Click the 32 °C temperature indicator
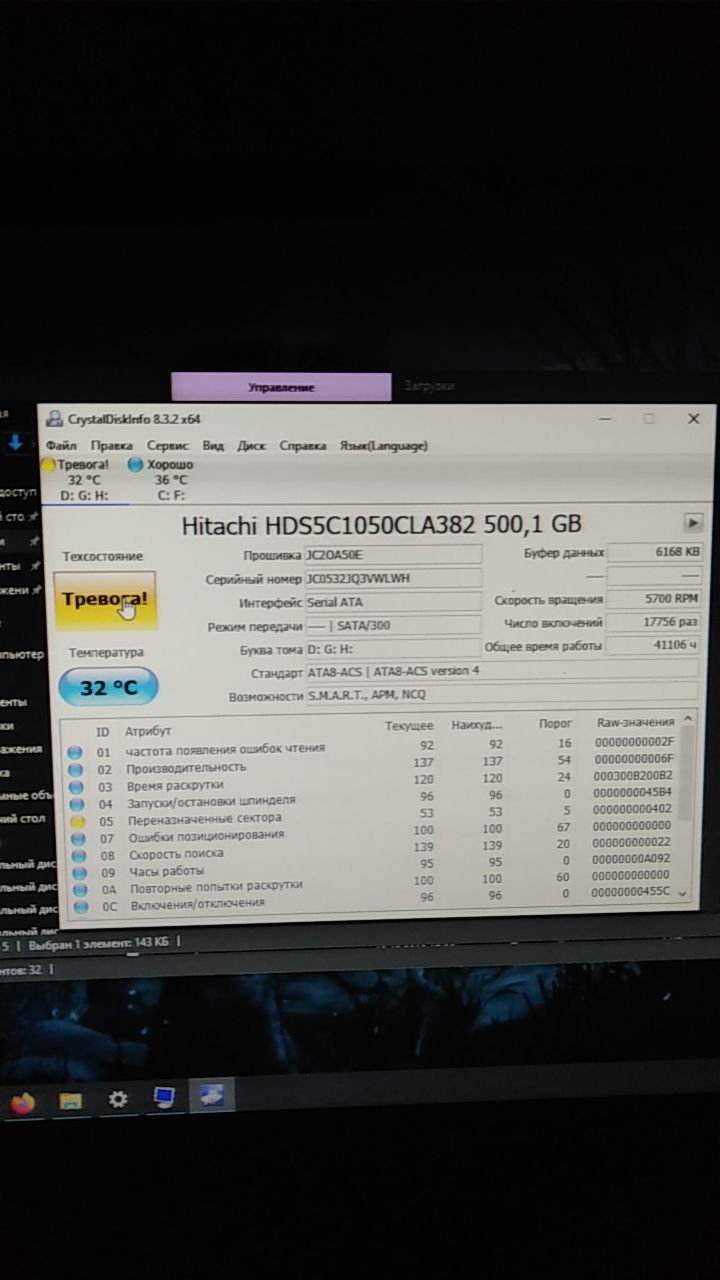This screenshot has width=720, height=1280. click(108, 688)
